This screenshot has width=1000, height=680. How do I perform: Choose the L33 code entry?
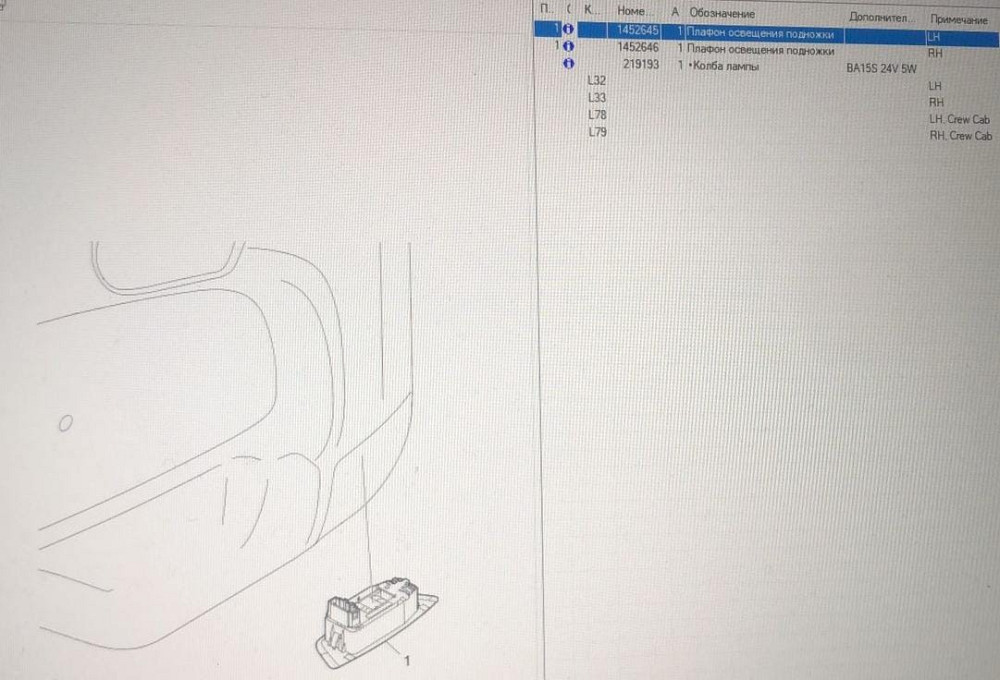597,97
